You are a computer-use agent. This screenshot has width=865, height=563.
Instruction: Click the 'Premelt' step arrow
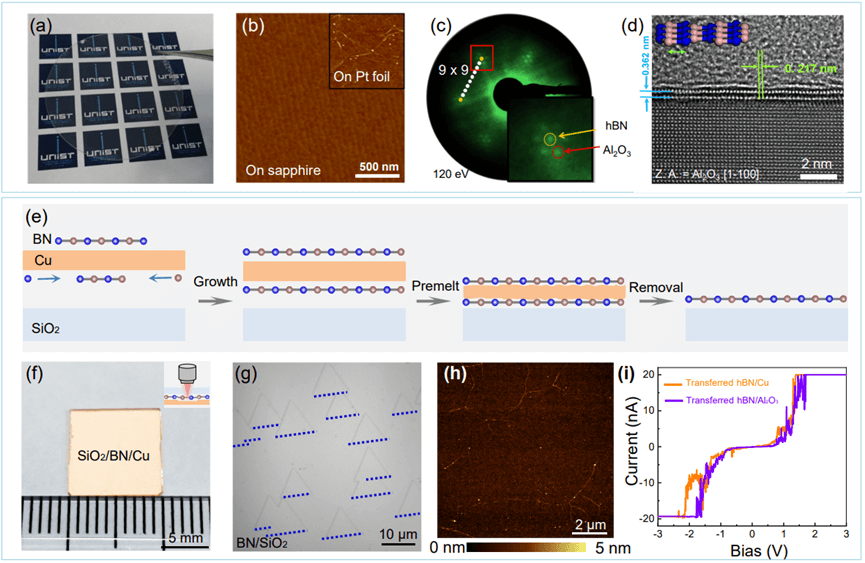pos(434,298)
